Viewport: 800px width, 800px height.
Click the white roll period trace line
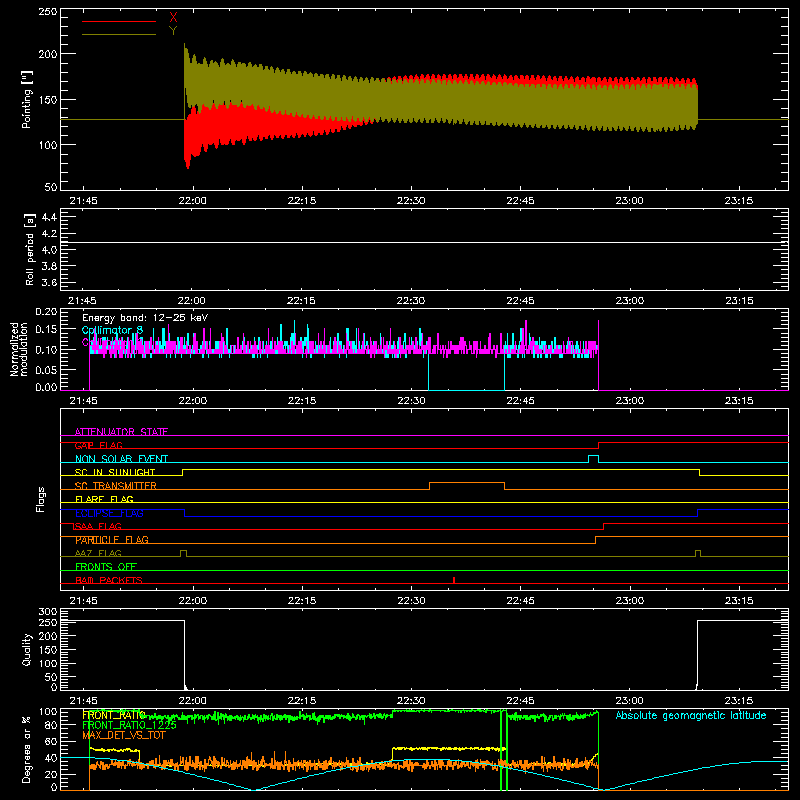point(424,242)
